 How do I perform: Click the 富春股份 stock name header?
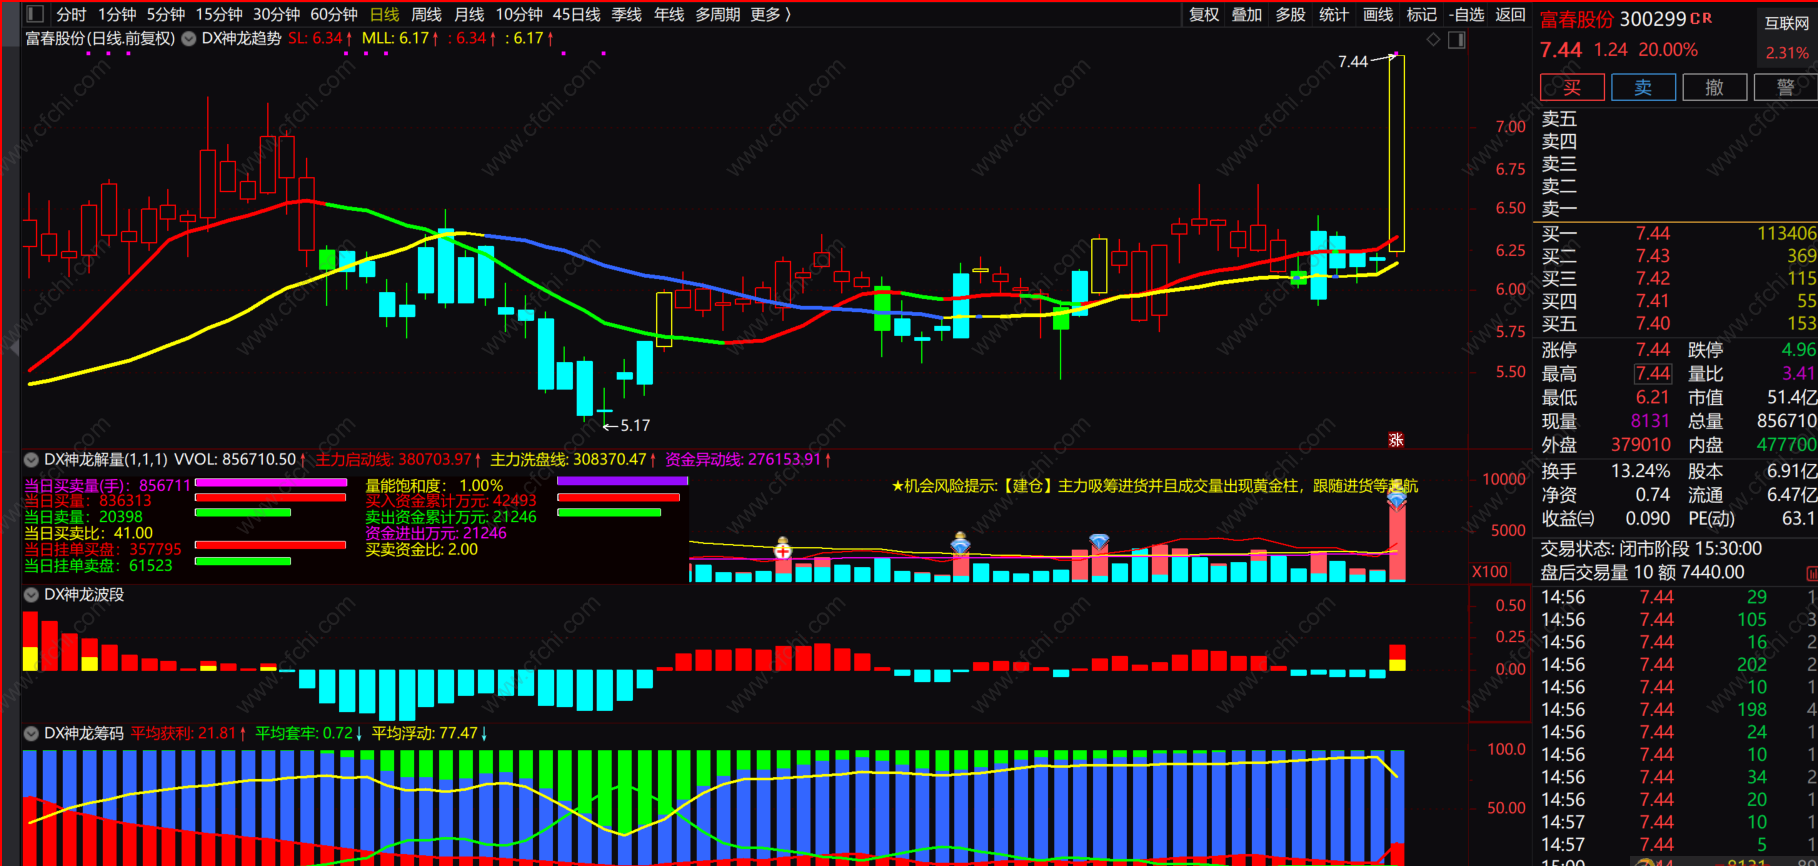click(x=1577, y=19)
